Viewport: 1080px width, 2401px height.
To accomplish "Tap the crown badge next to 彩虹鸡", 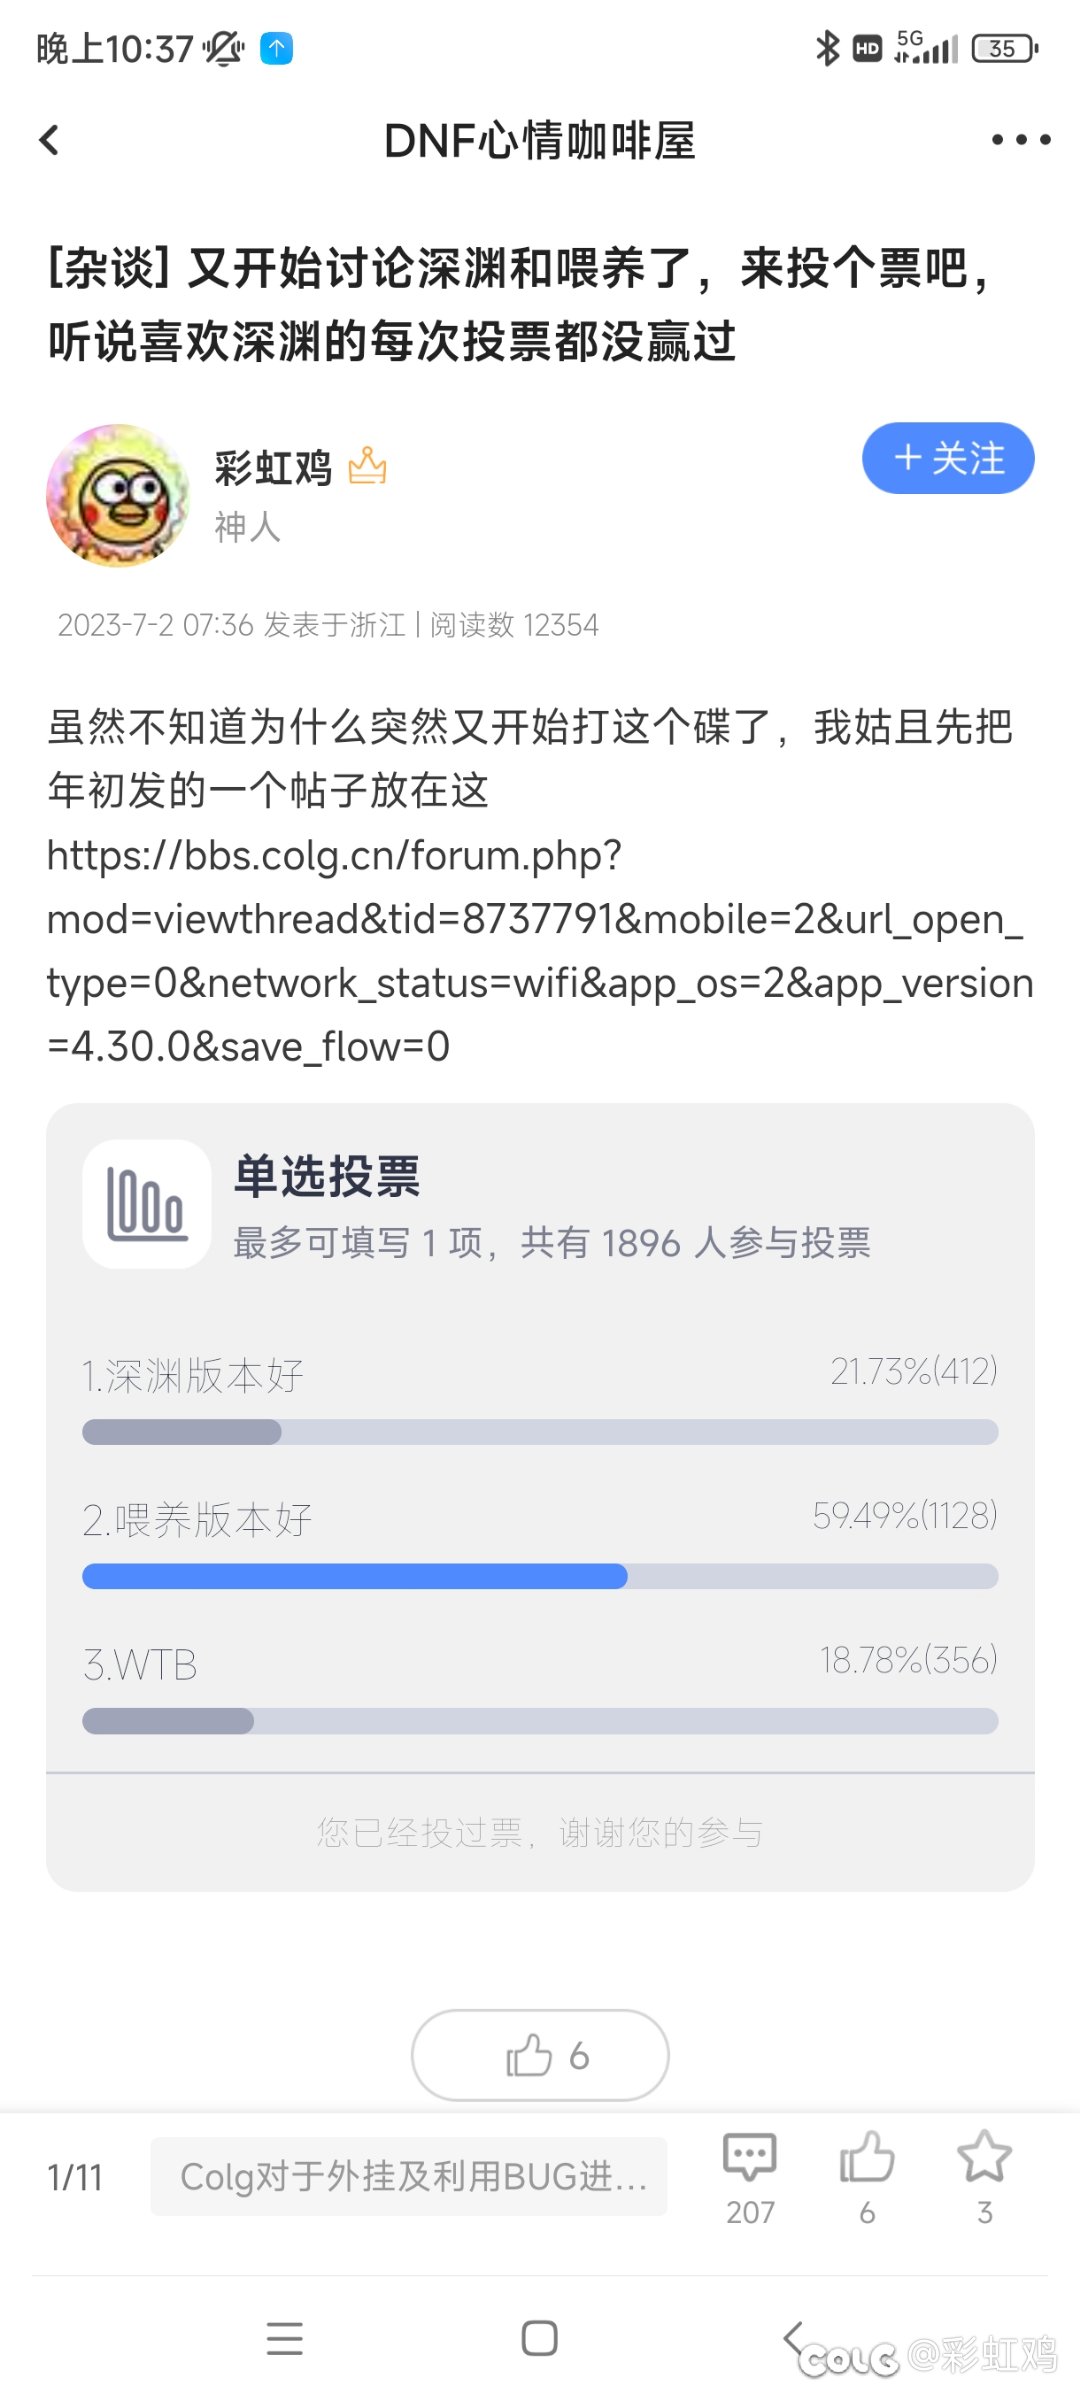I will pyautogui.click(x=368, y=466).
